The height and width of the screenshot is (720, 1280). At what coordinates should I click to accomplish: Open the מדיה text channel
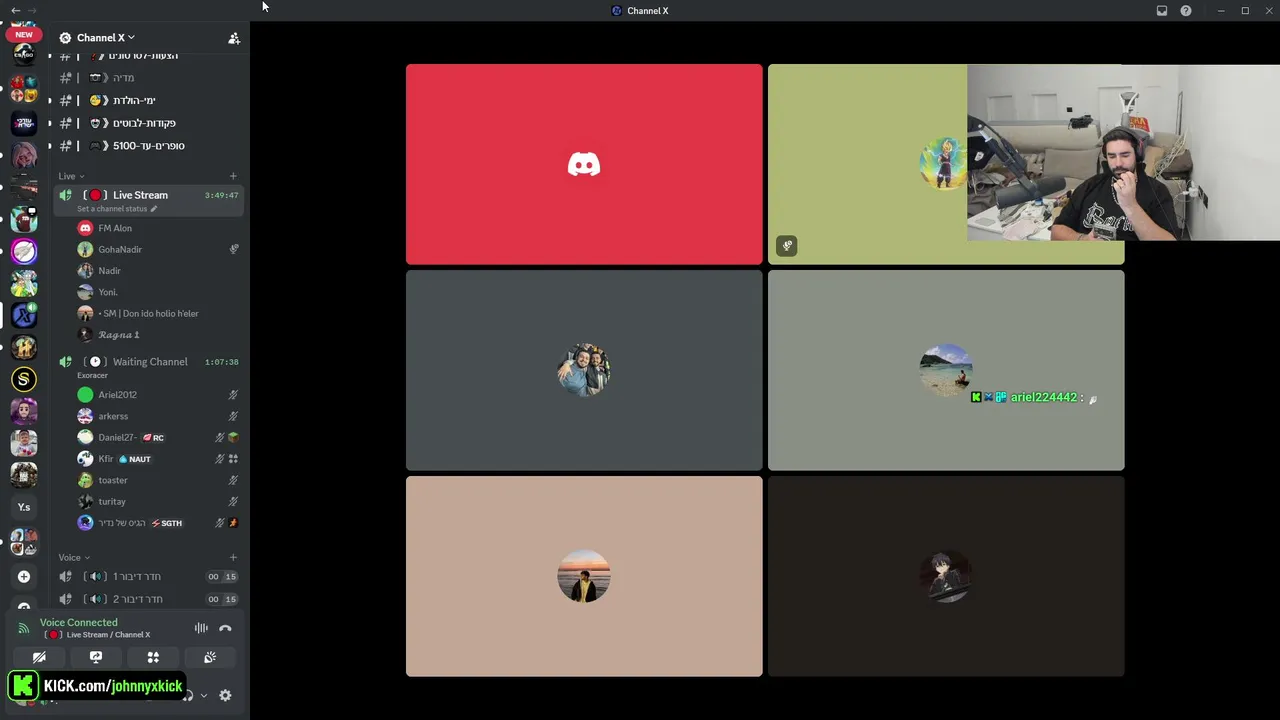(147, 78)
